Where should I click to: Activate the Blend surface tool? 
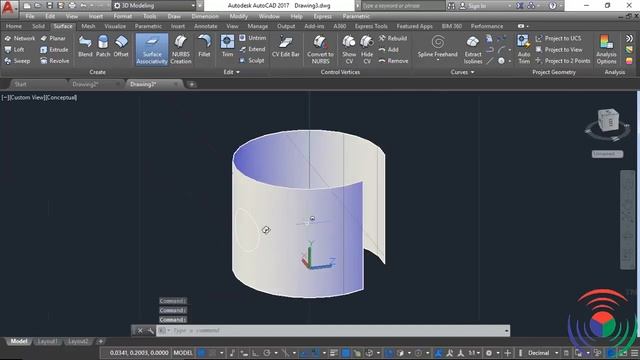(85, 46)
